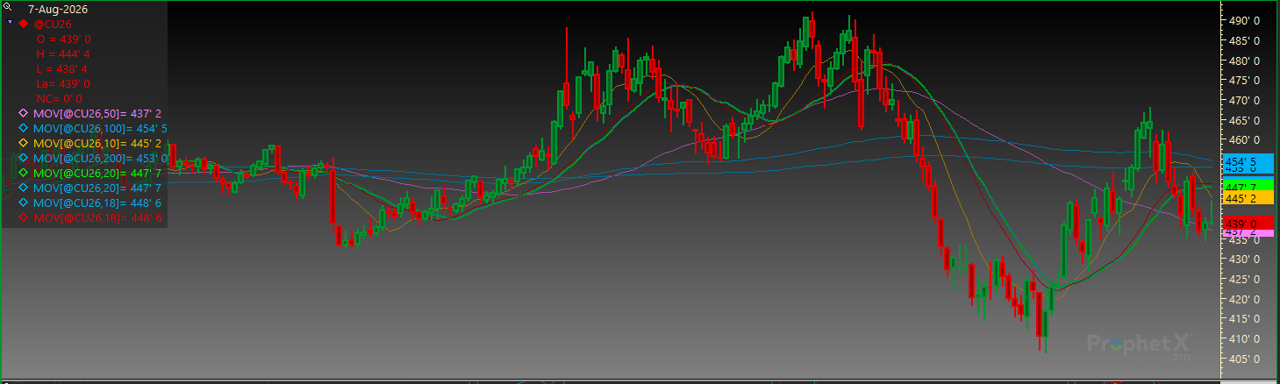
Task: Click the 7-Aug-2026 date header
Action: click(58, 8)
